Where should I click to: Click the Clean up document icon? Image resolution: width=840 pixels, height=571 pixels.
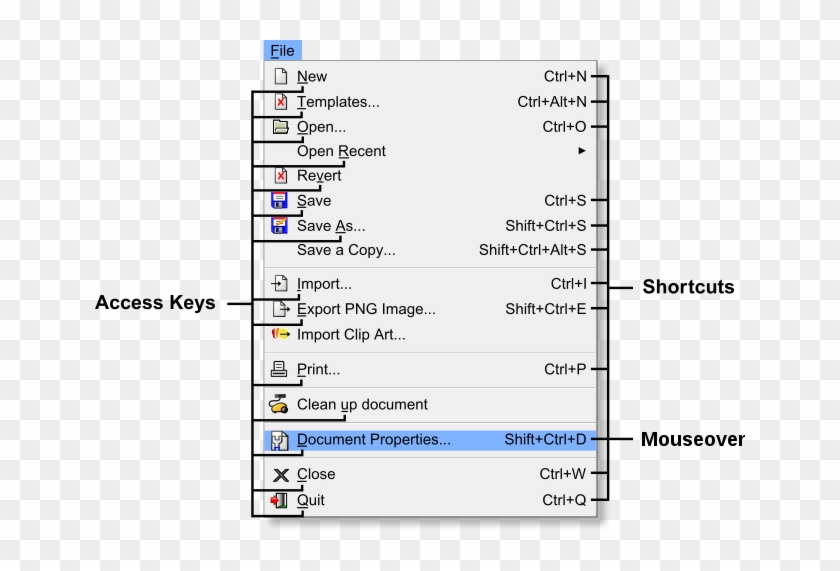tap(280, 405)
